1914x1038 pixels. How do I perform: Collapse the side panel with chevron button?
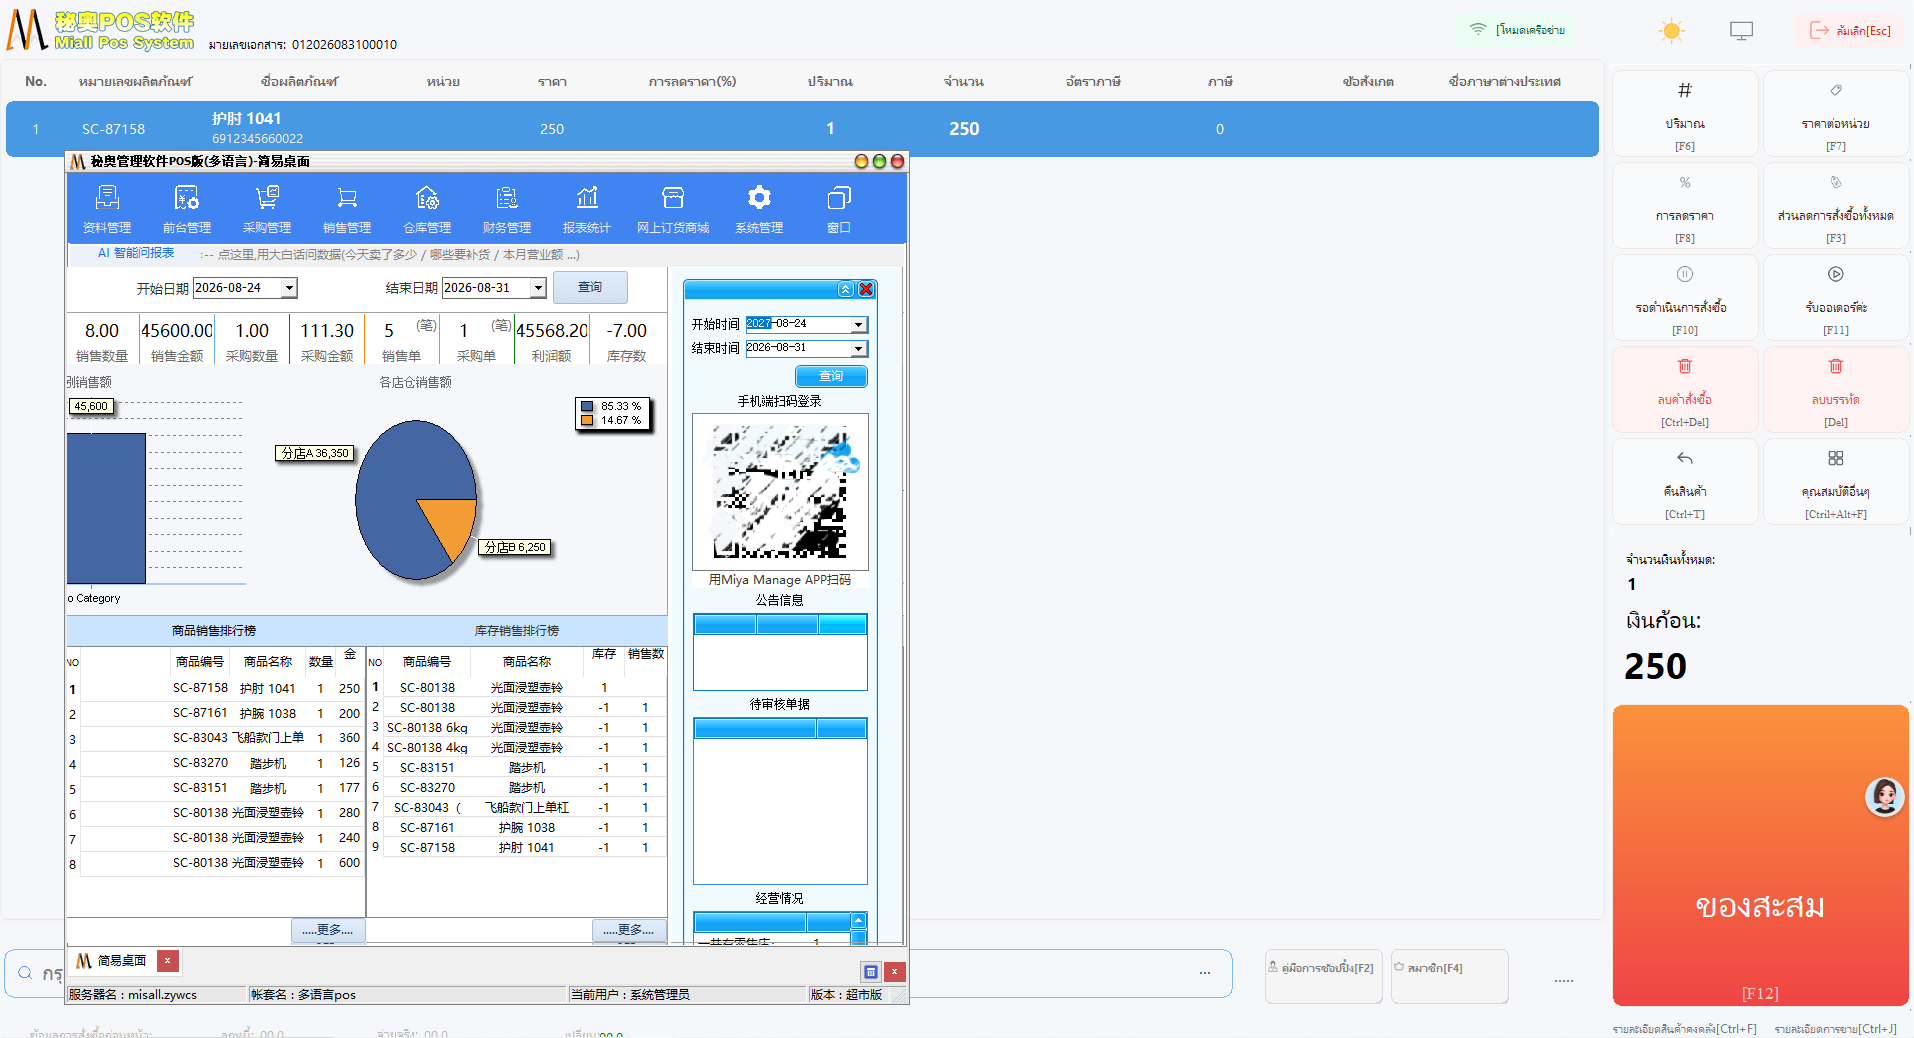click(x=846, y=289)
